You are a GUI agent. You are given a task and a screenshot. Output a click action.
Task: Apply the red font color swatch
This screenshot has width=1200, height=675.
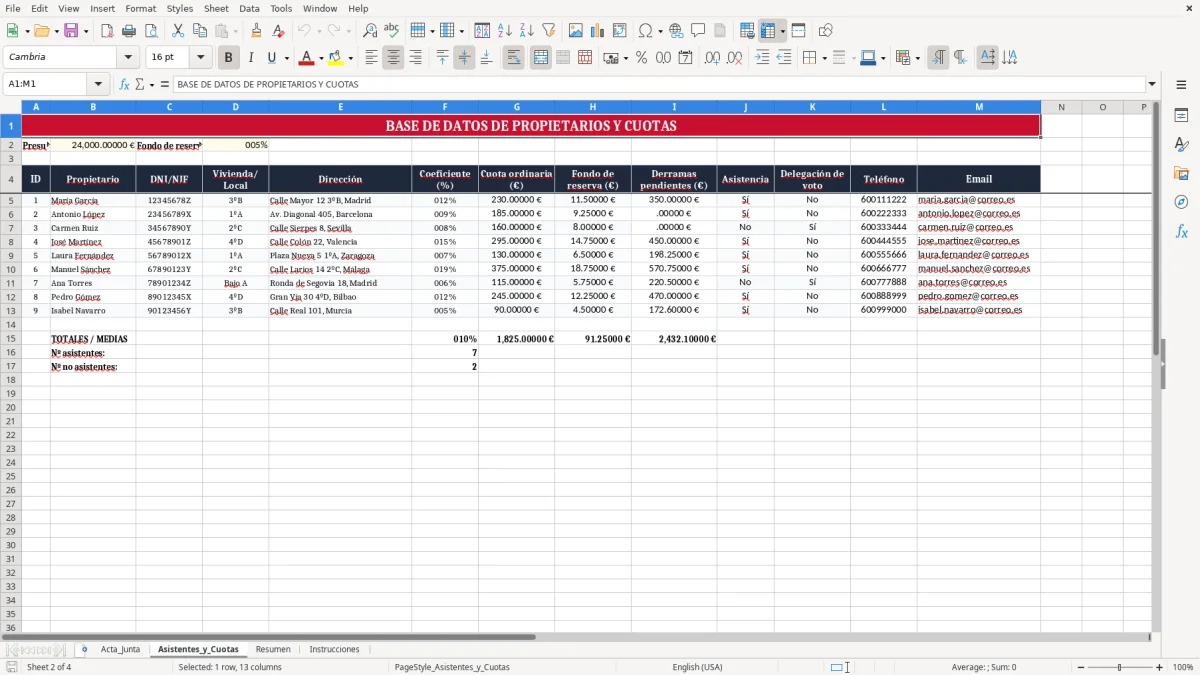click(306, 58)
